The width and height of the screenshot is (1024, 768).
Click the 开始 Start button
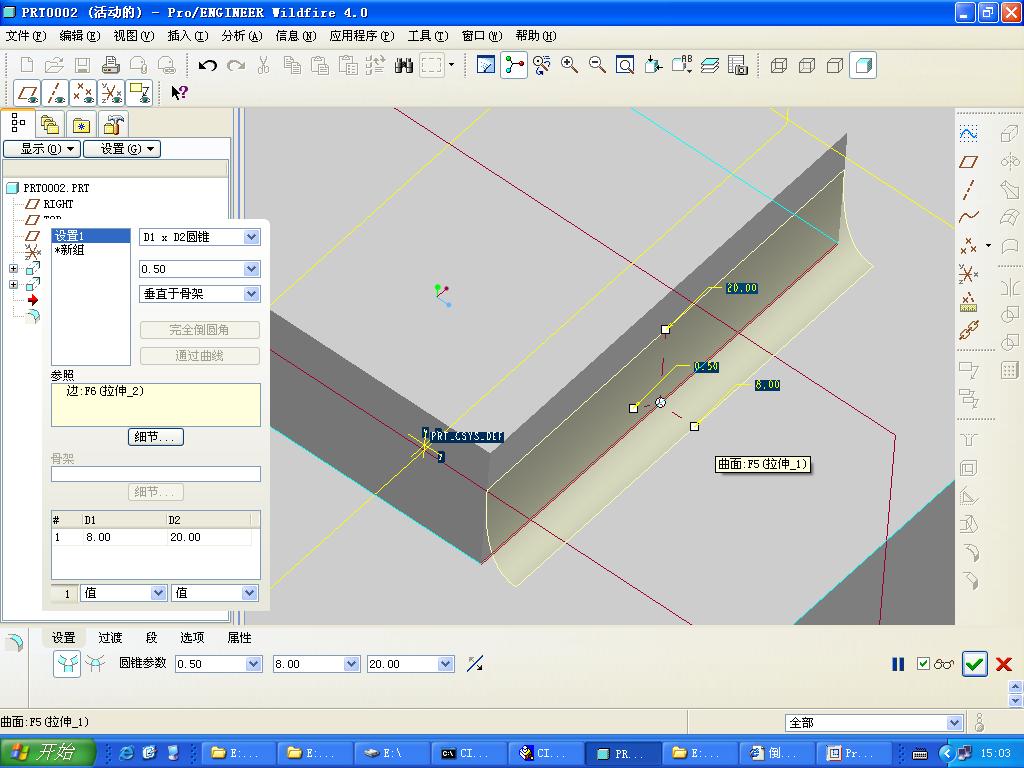click(x=48, y=753)
